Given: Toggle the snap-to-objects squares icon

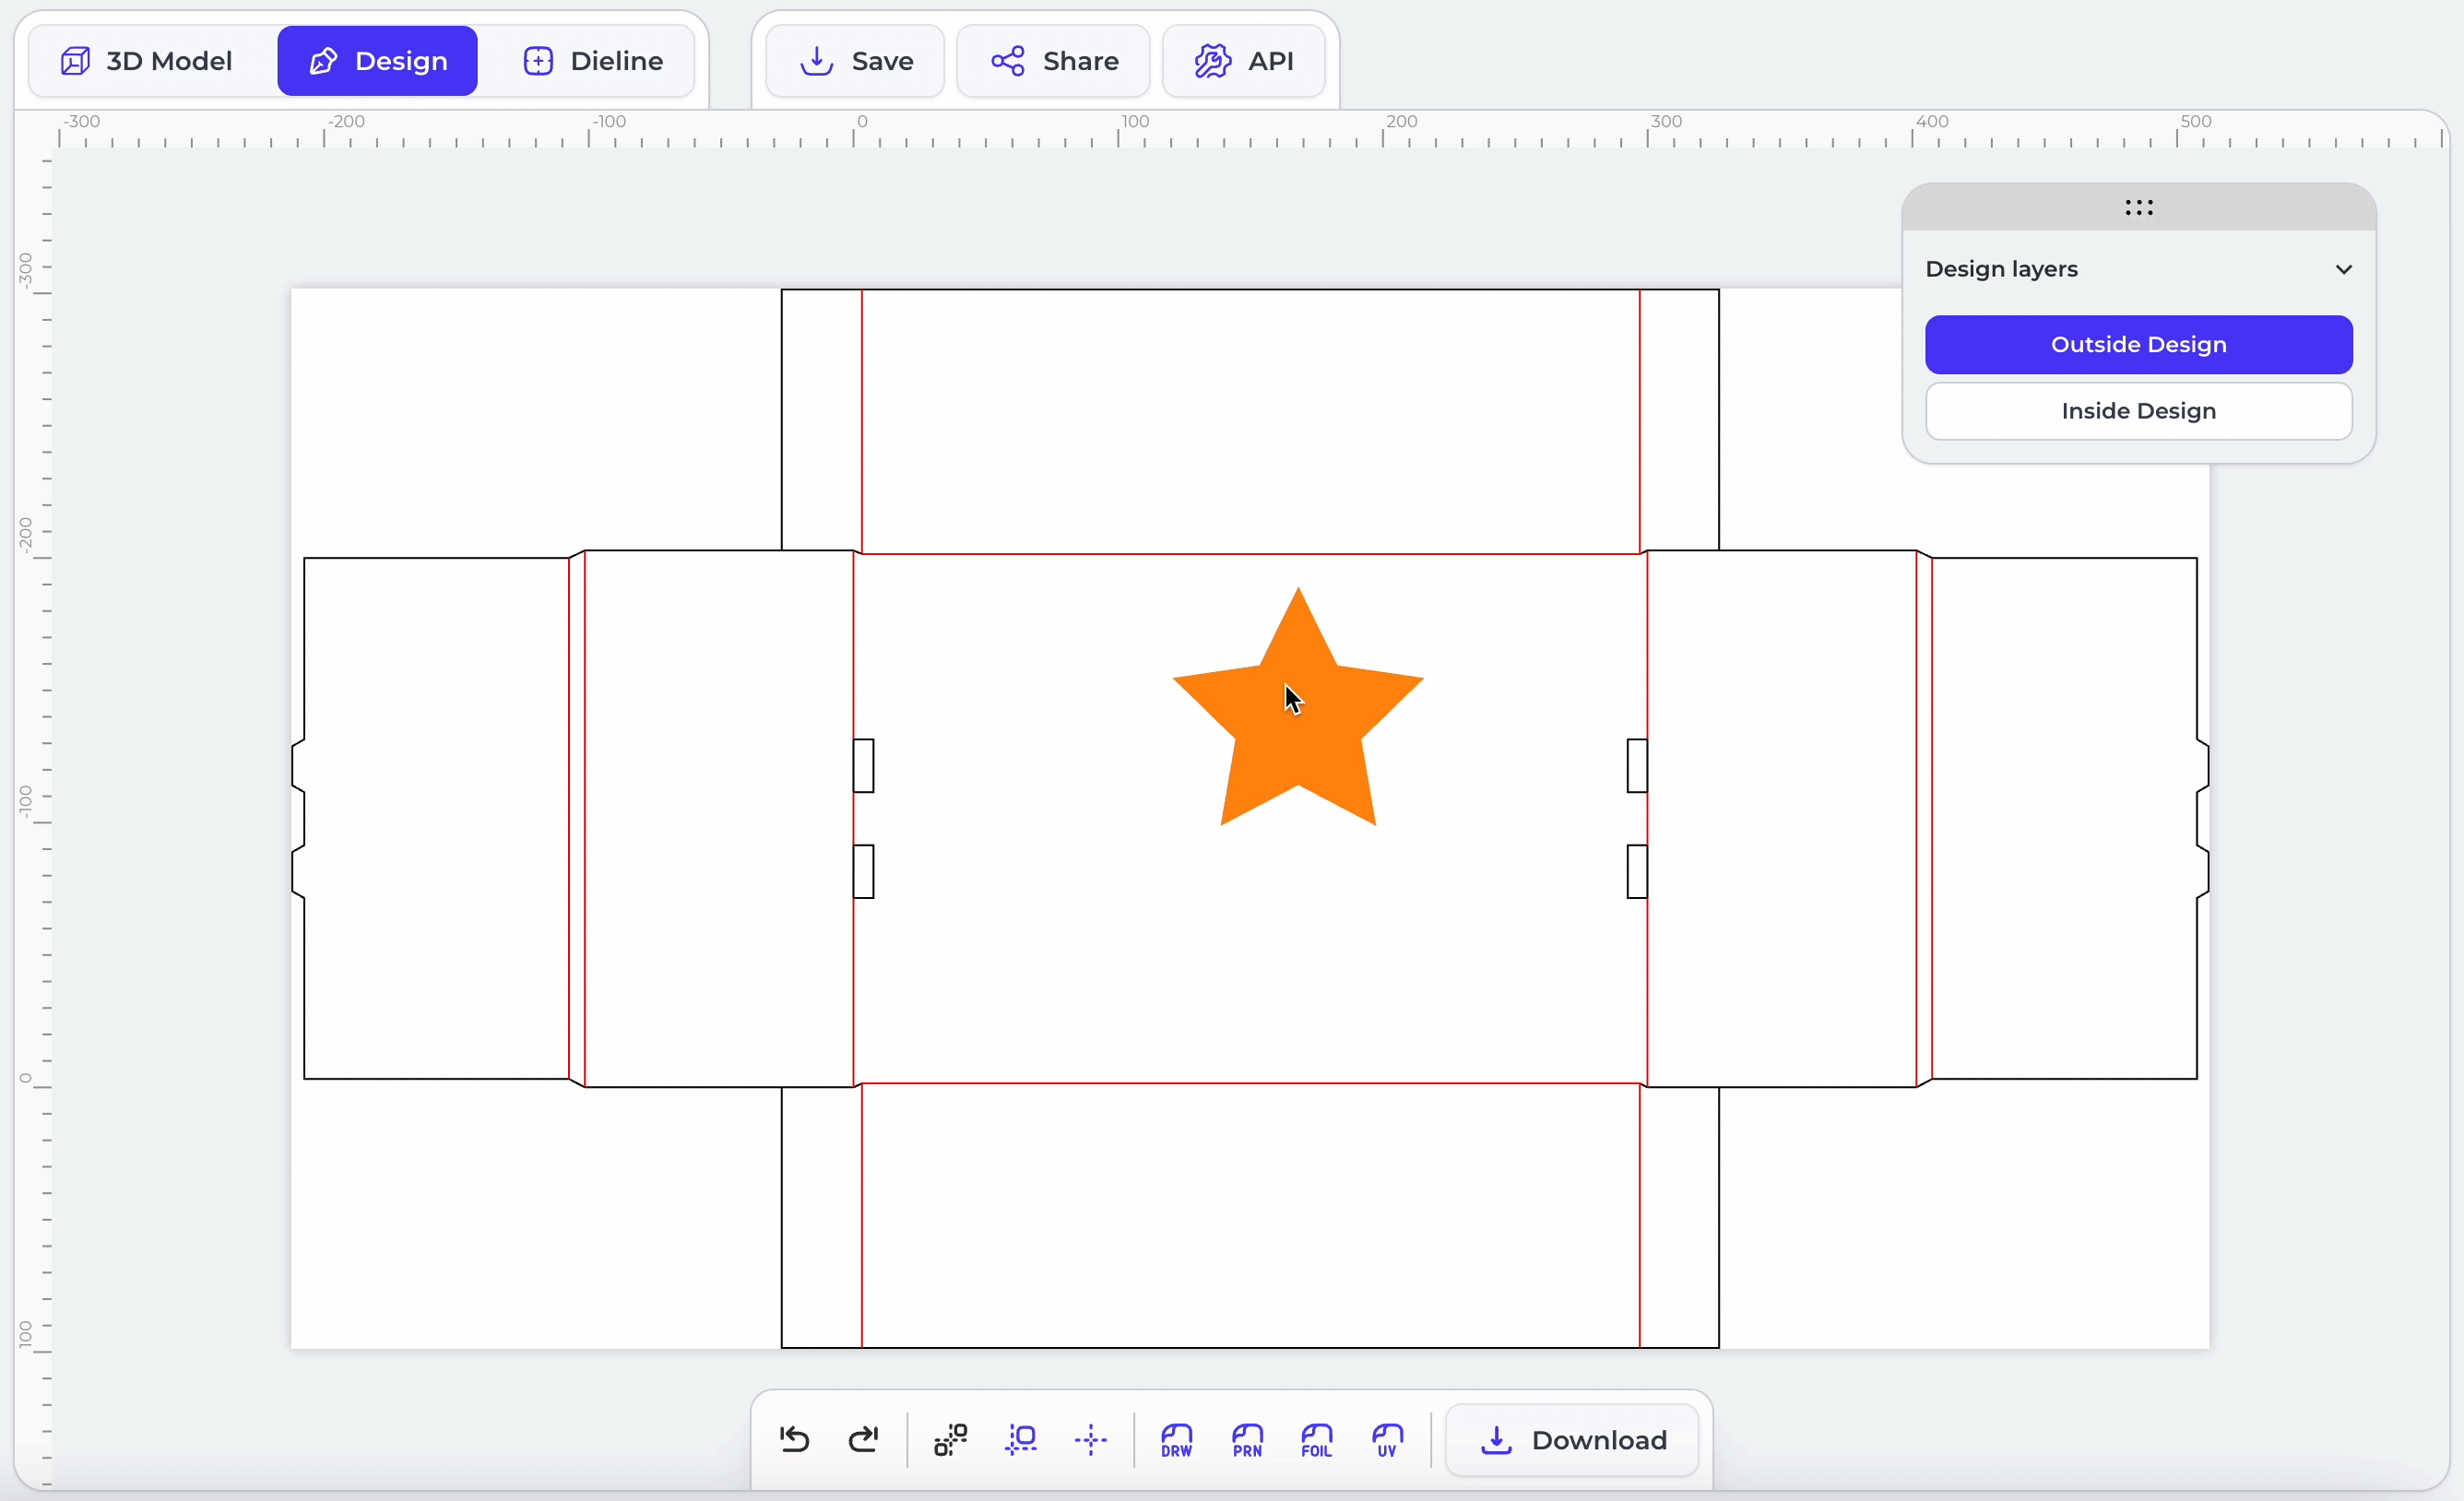Looking at the screenshot, I should click(x=950, y=1439).
